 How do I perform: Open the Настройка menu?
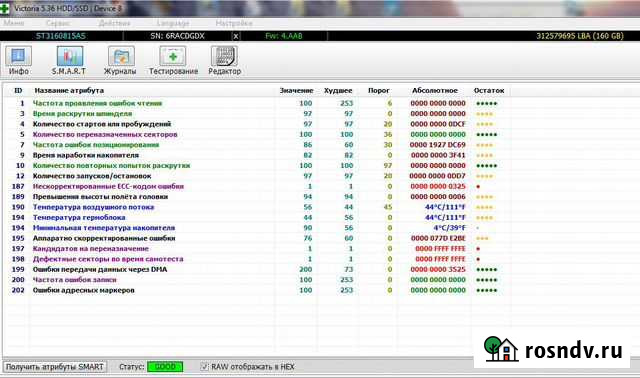tap(234, 23)
